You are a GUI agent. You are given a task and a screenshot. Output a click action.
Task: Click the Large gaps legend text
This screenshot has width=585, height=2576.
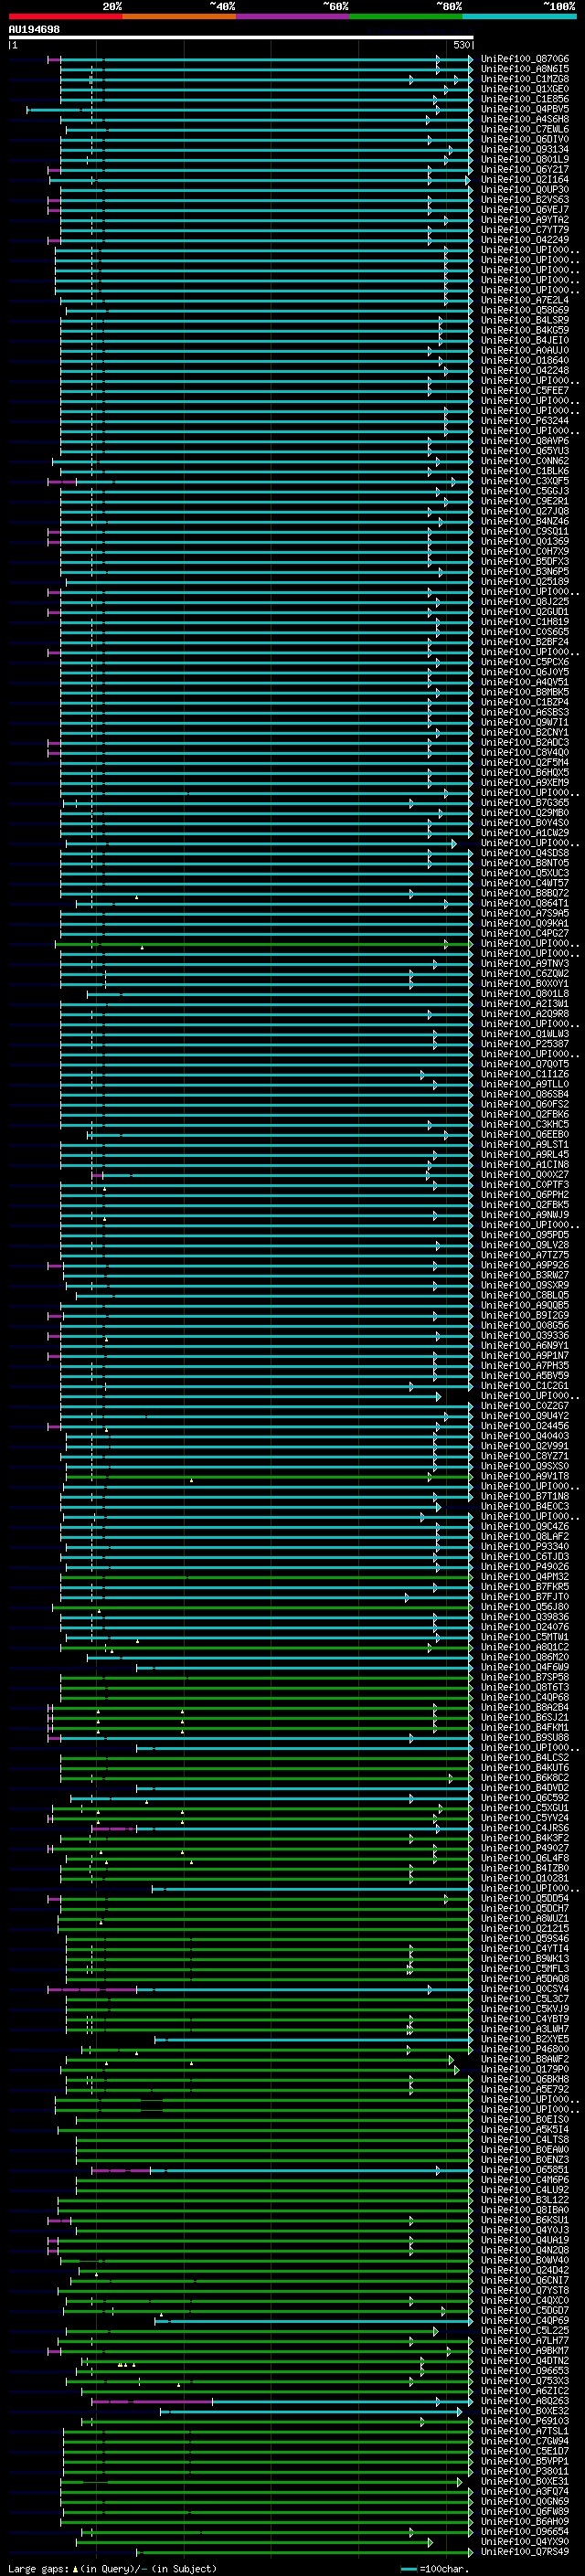click(39, 2568)
